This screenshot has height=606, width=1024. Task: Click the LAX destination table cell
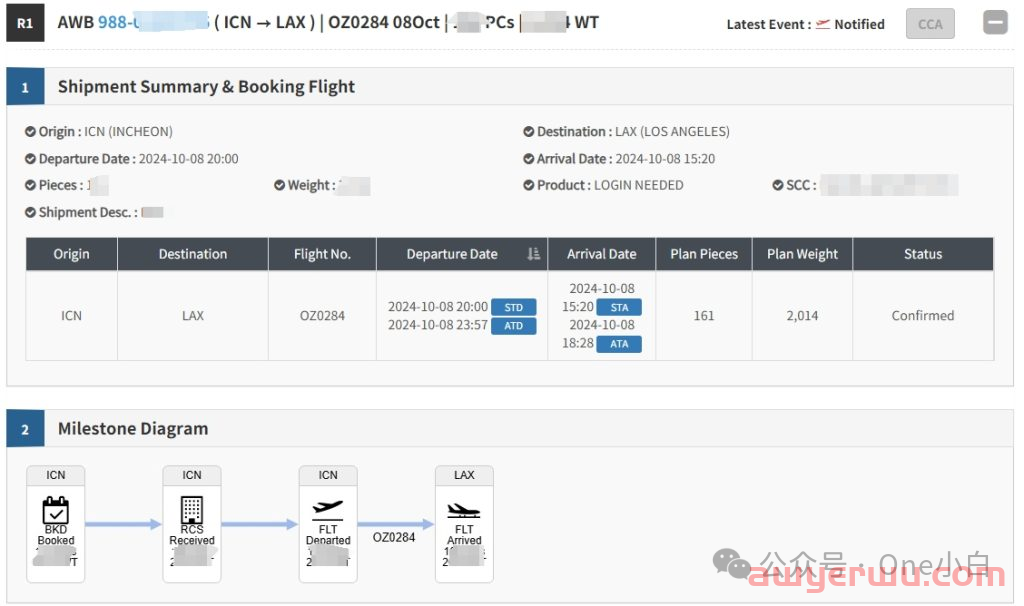click(193, 315)
